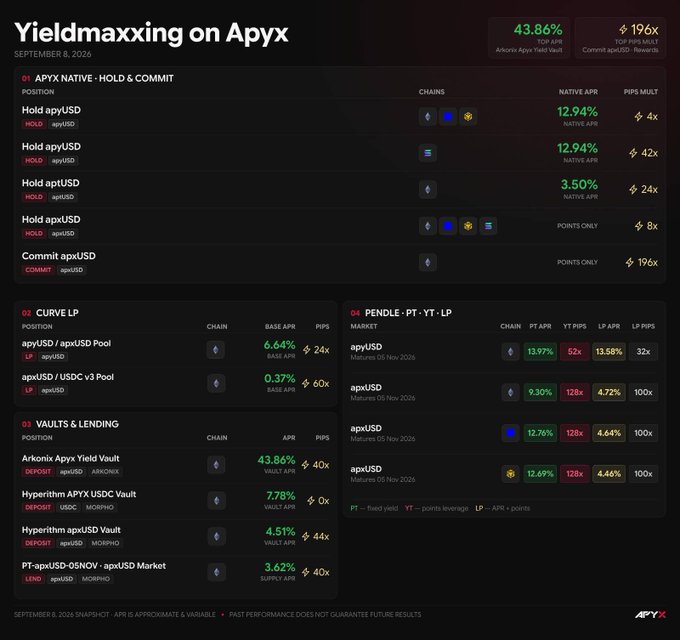Click the Ethereum icon for Arkonix Apyx Yield Vault
This screenshot has height=640, width=680.
pos(216,465)
